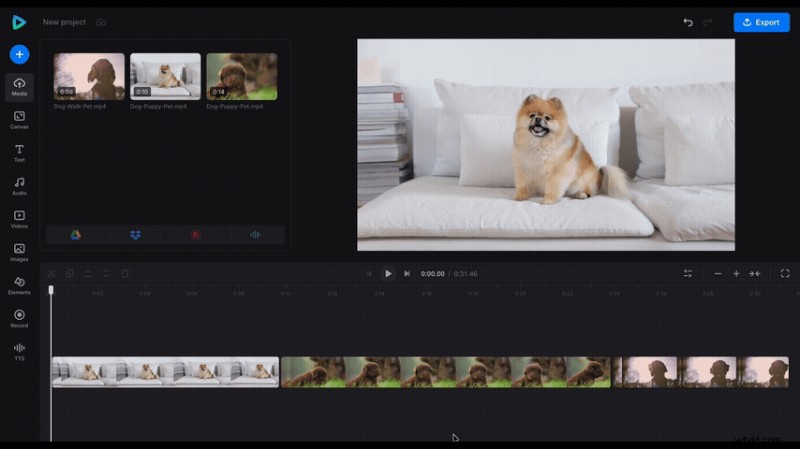
Task: Click the duplicate clip icon
Action: pos(70,273)
